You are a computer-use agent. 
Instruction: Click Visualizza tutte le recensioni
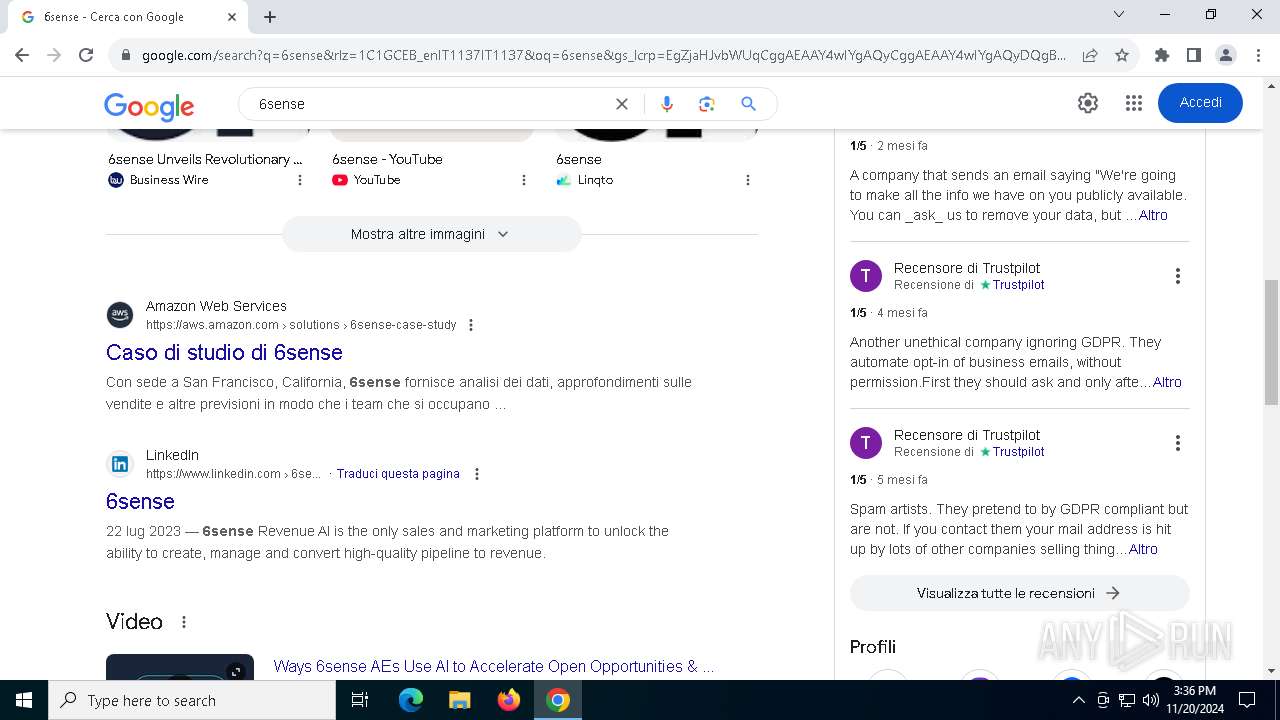click(1019, 593)
